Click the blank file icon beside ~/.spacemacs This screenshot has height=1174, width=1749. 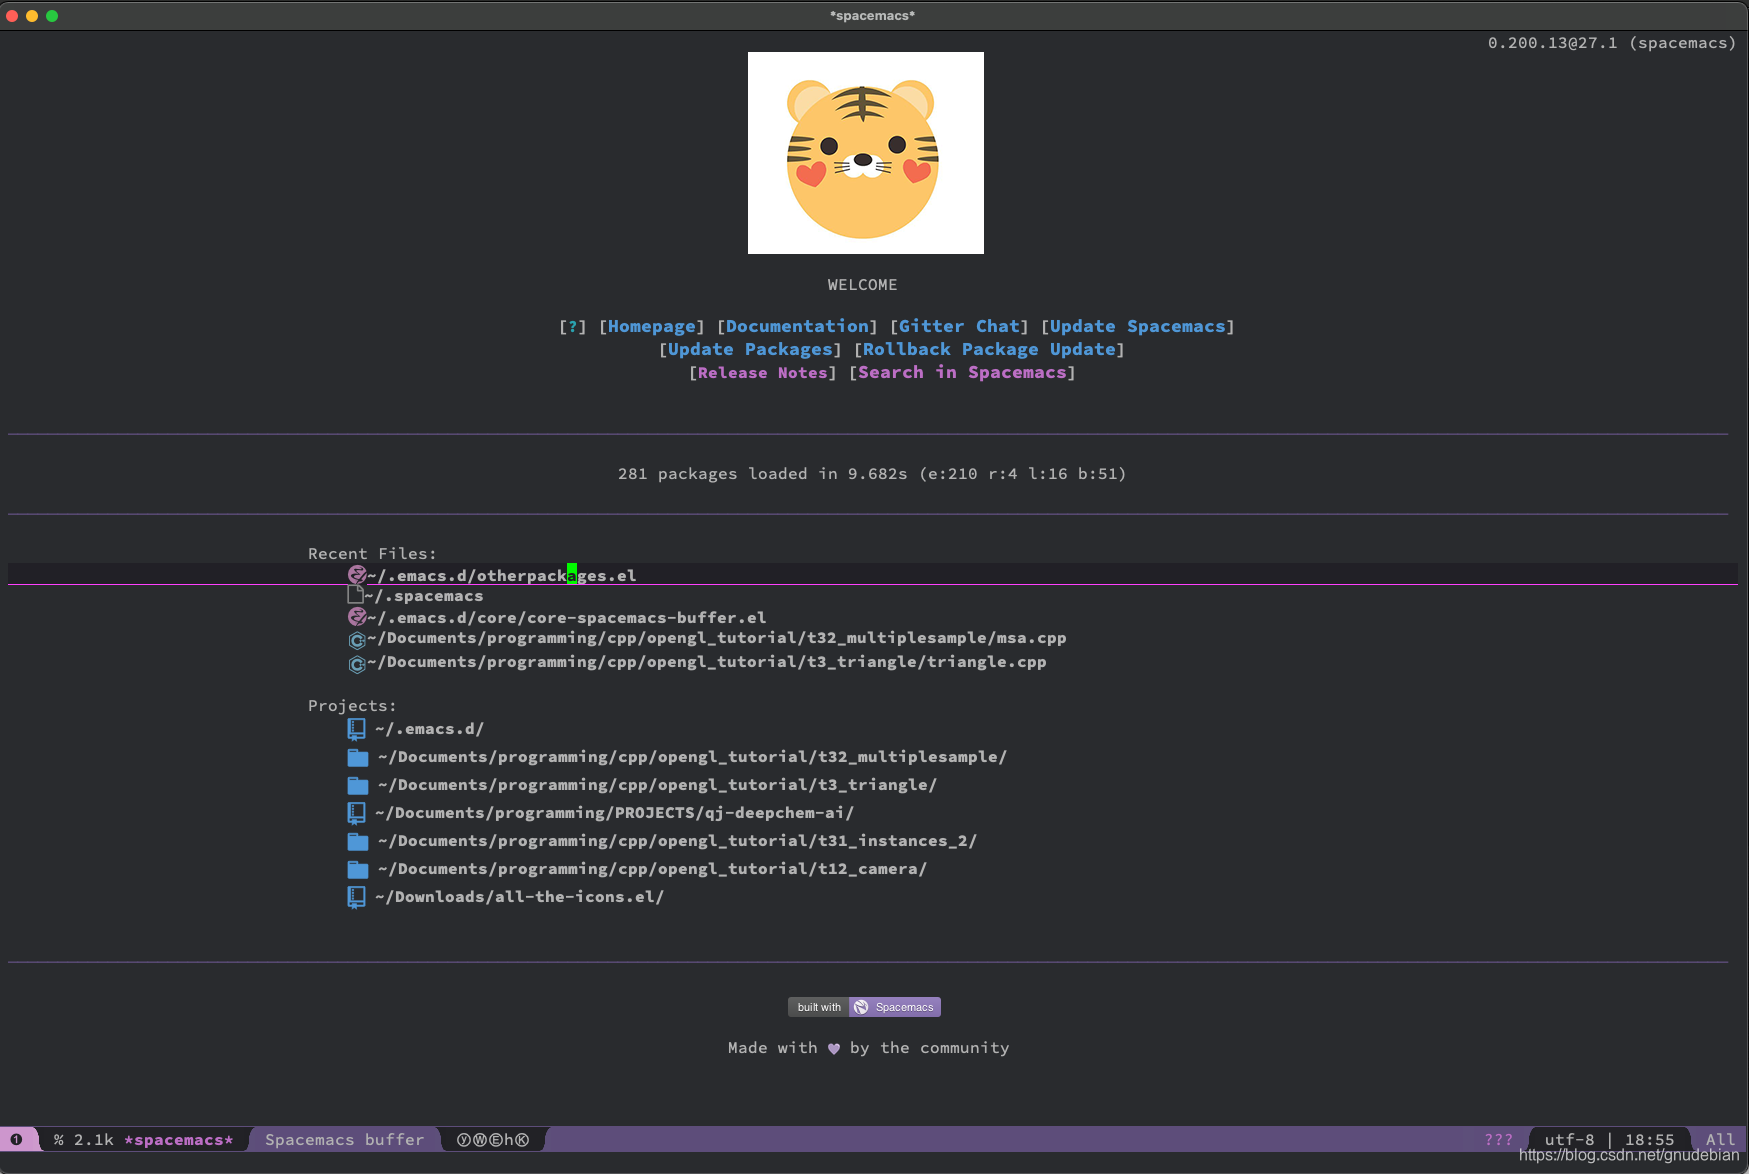[355, 595]
